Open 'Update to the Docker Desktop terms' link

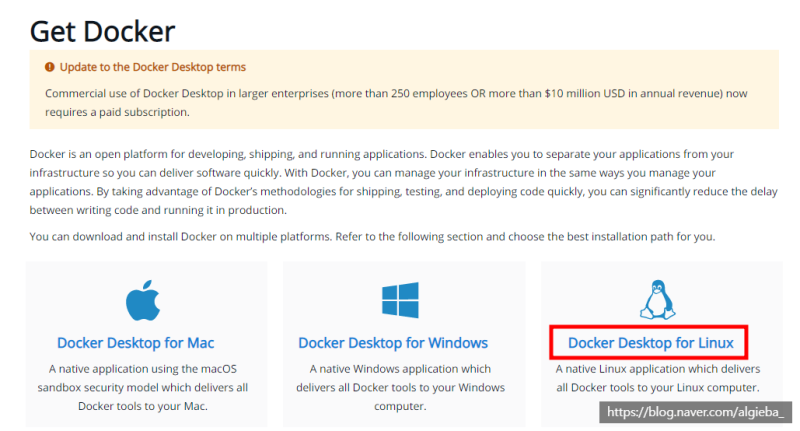tap(153, 67)
